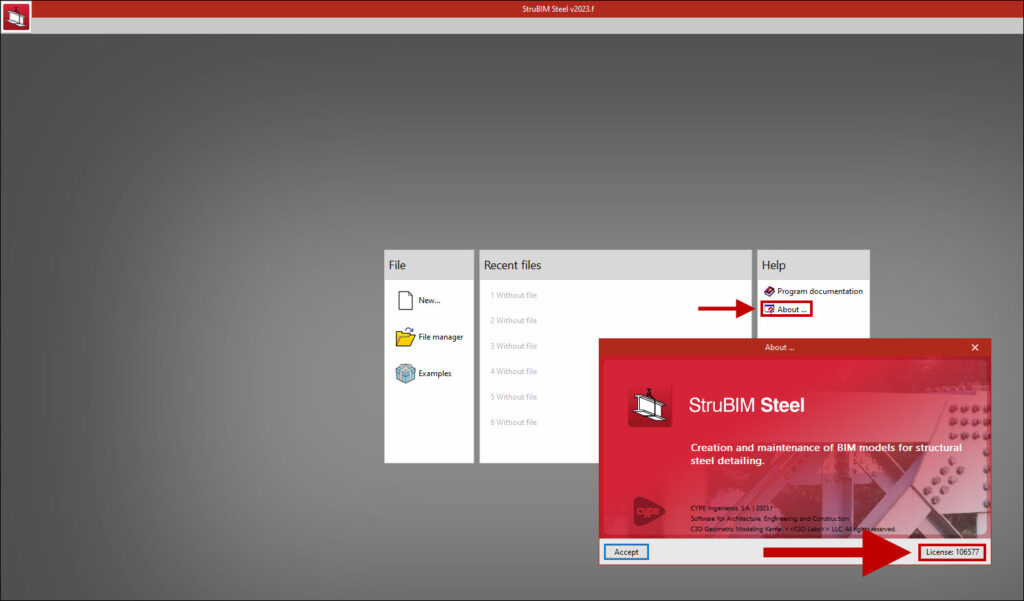Click the yellow folder File manager icon
The height and width of the screenshot is (601, 1024).
[x=405, y=337]
